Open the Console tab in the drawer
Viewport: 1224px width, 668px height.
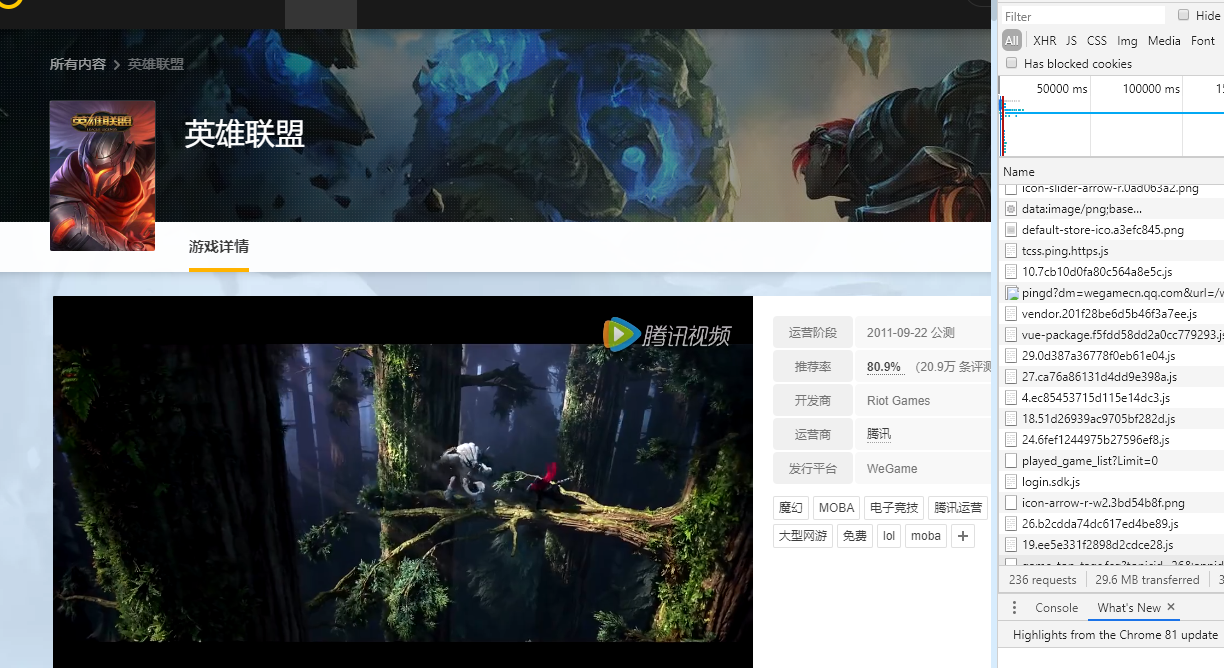(1056, 607)
